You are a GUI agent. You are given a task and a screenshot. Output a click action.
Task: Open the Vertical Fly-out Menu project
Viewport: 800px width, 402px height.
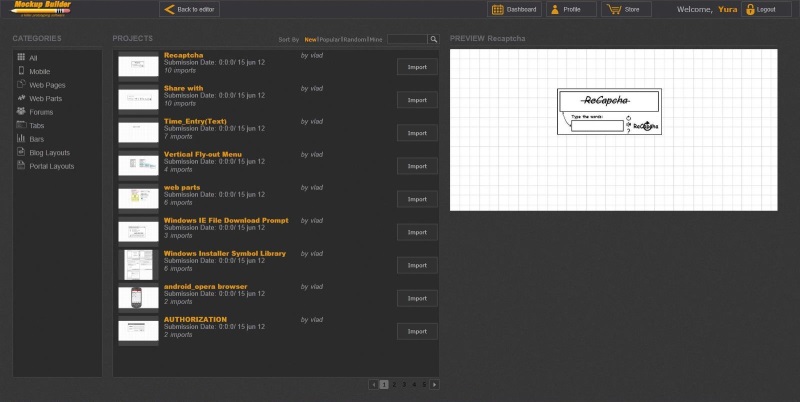[x=203, y=154]
